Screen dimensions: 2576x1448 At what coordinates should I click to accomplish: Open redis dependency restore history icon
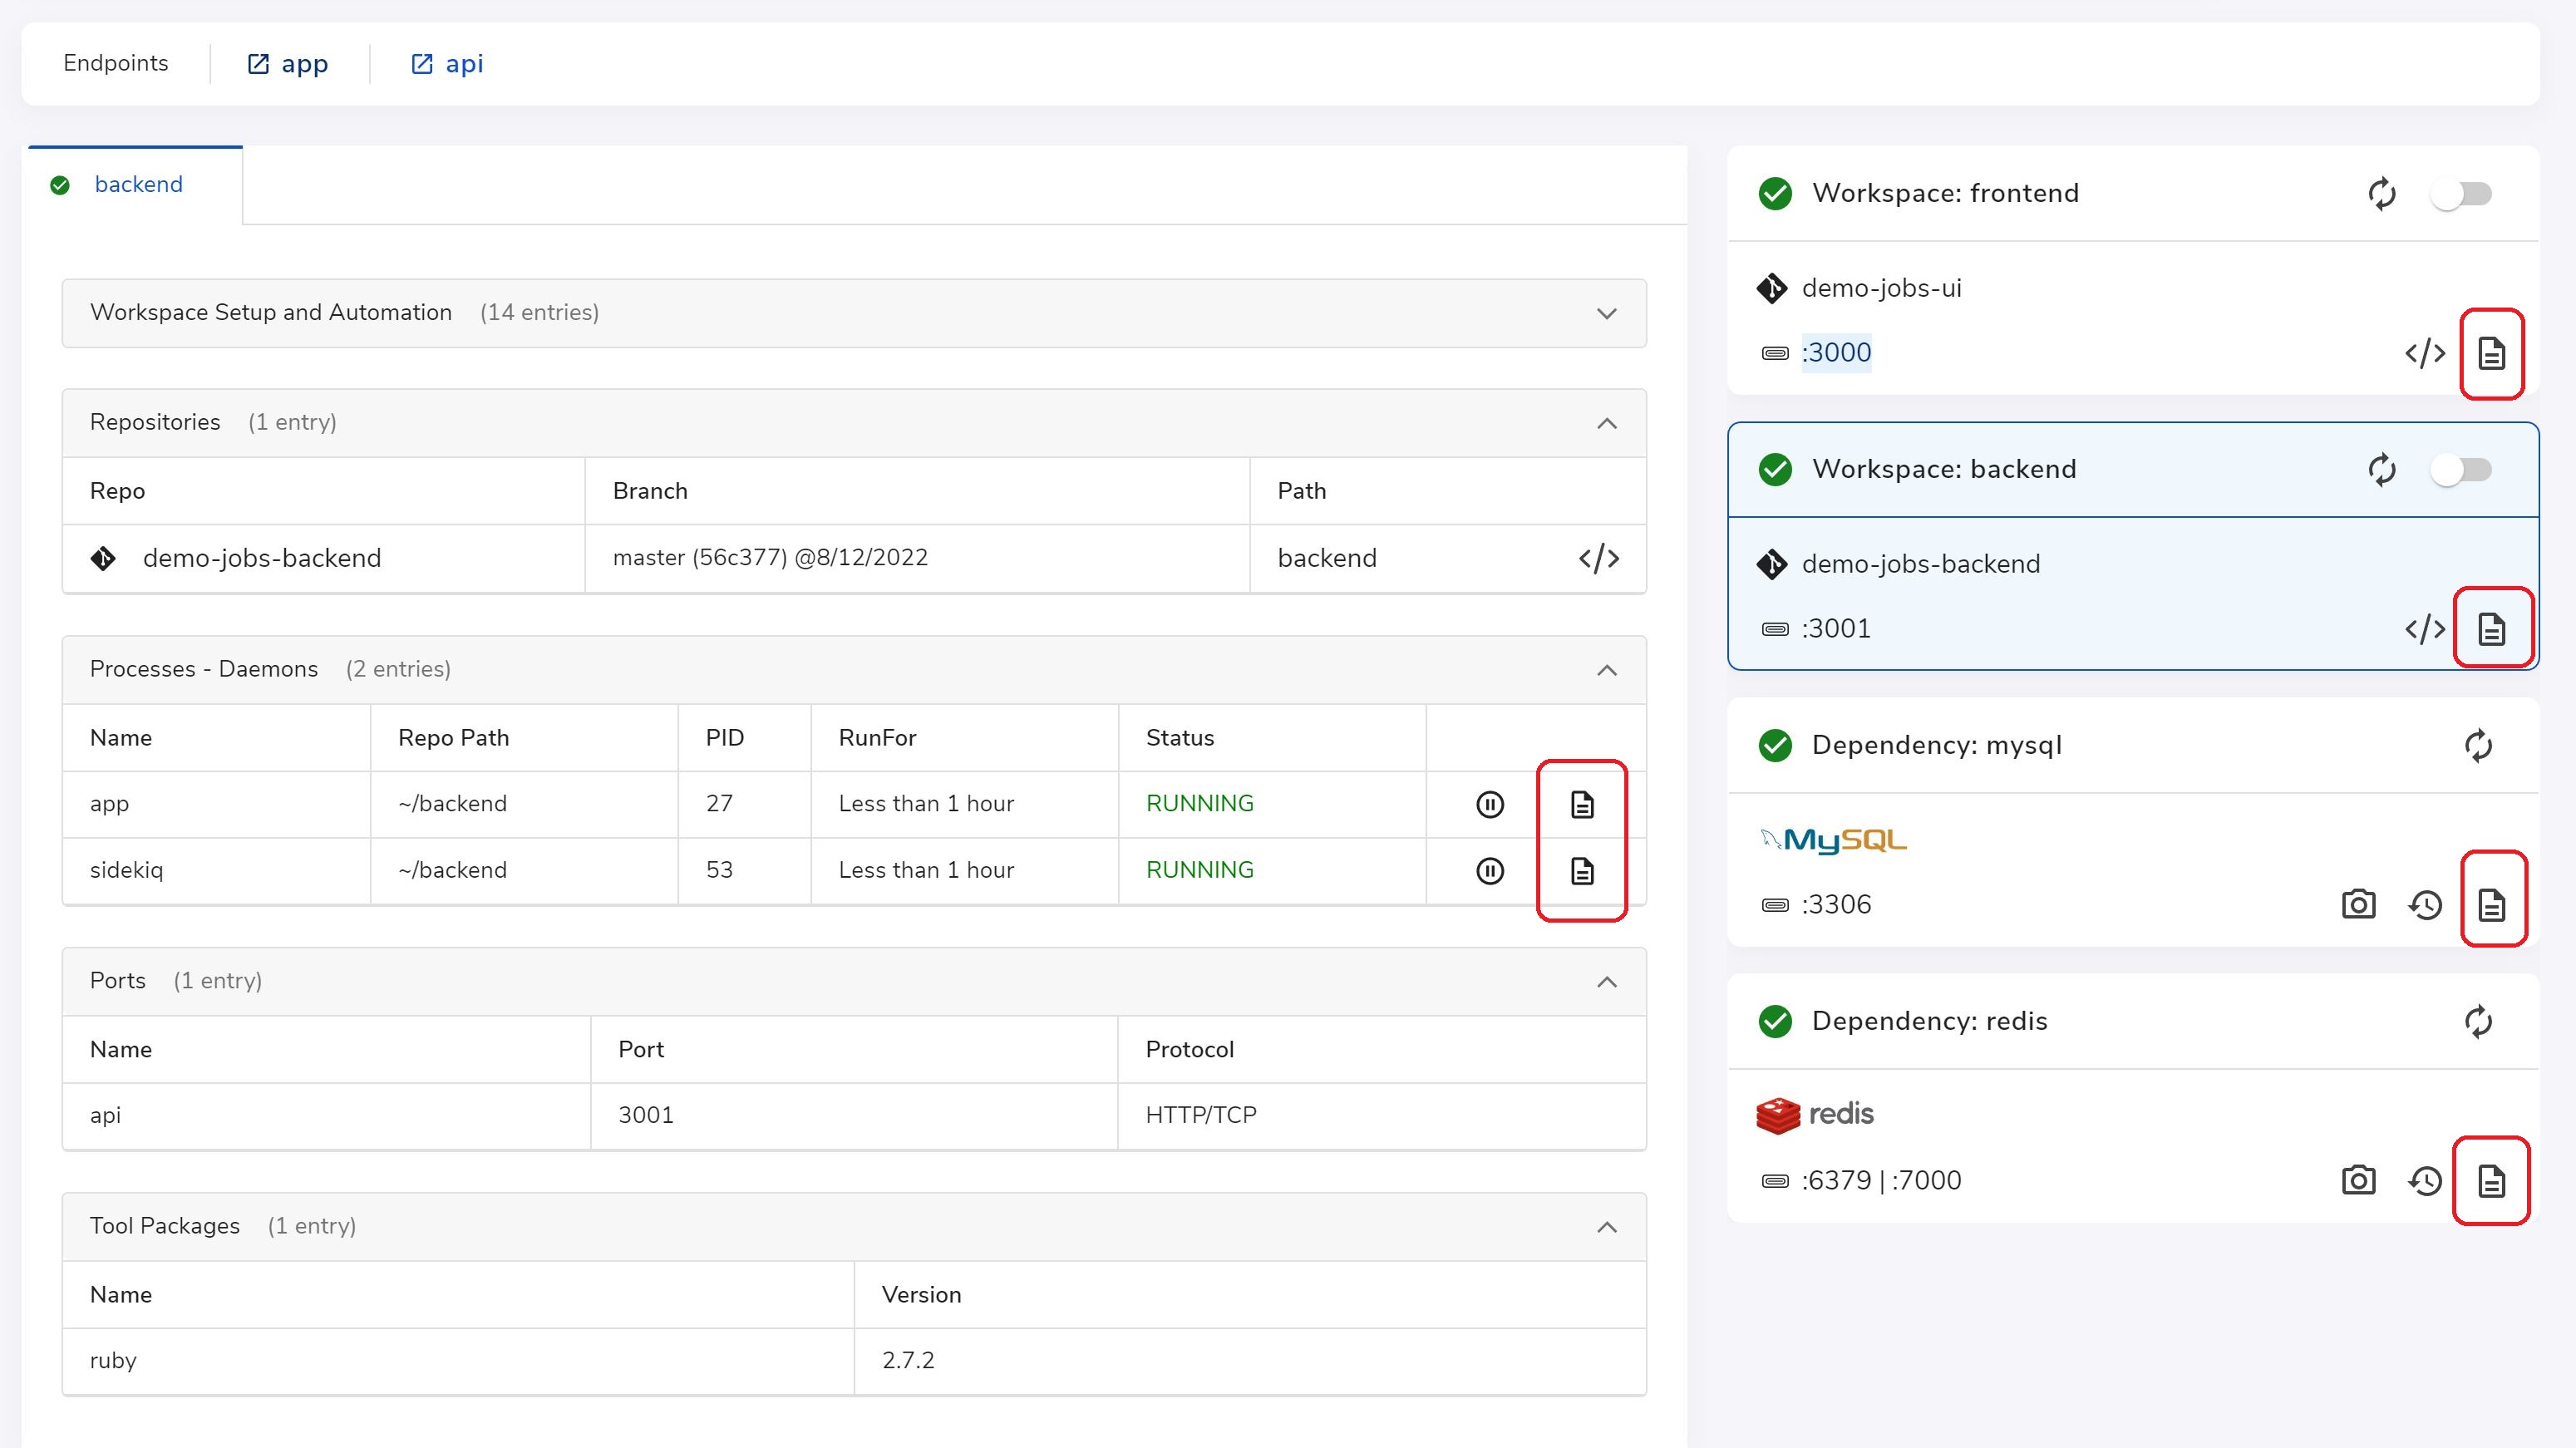pyautogui.click(x=2425, y=1181)
